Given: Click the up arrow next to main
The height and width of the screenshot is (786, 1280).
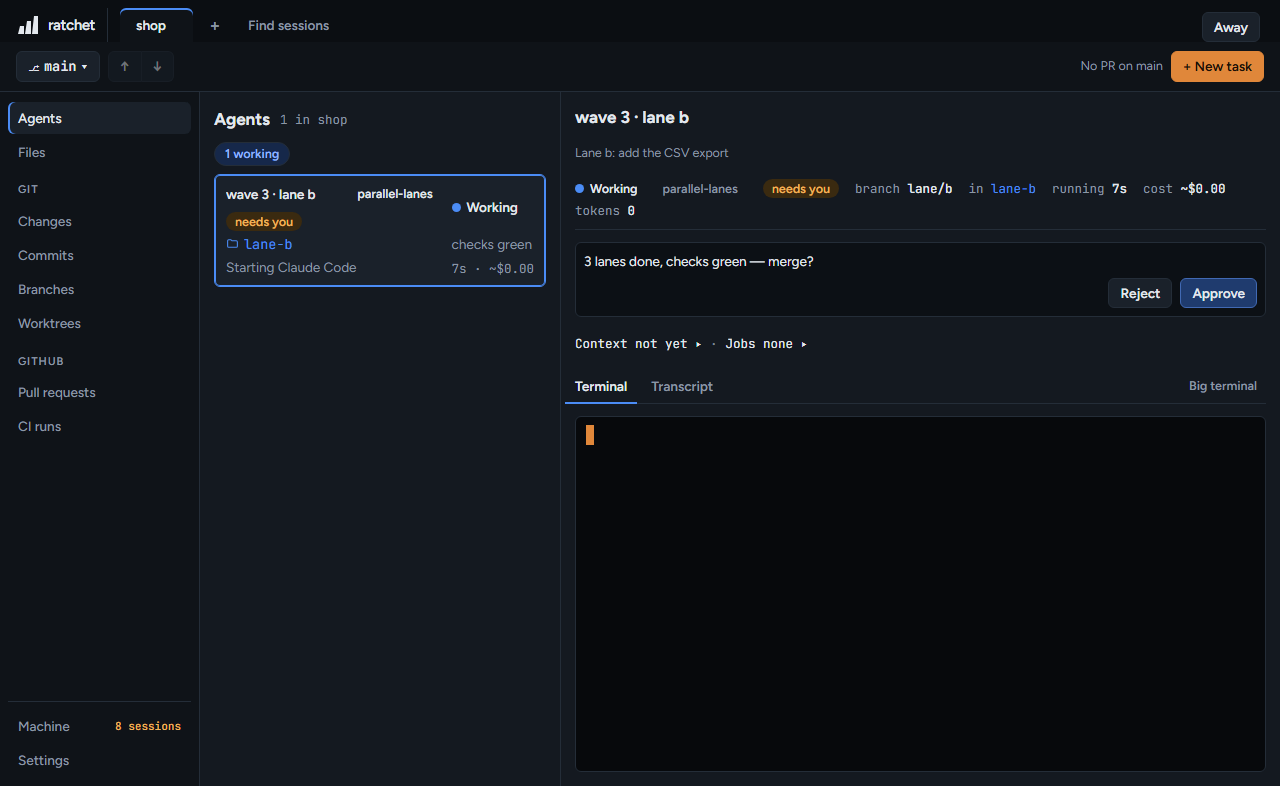Looking at the screenshot, I should 124,66.
